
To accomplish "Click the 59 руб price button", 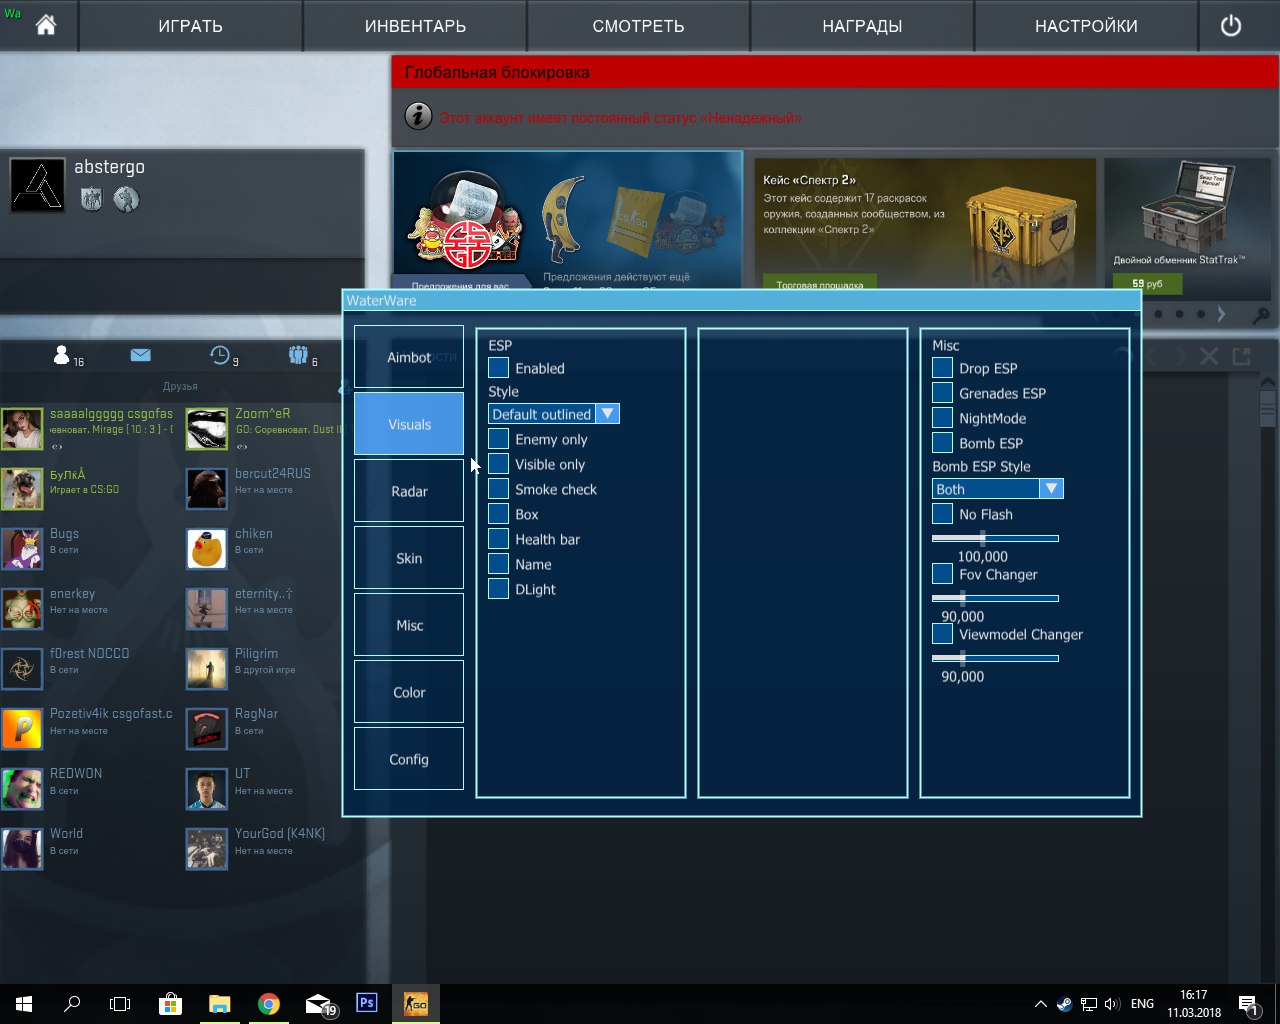I will tap(1147, 284).
